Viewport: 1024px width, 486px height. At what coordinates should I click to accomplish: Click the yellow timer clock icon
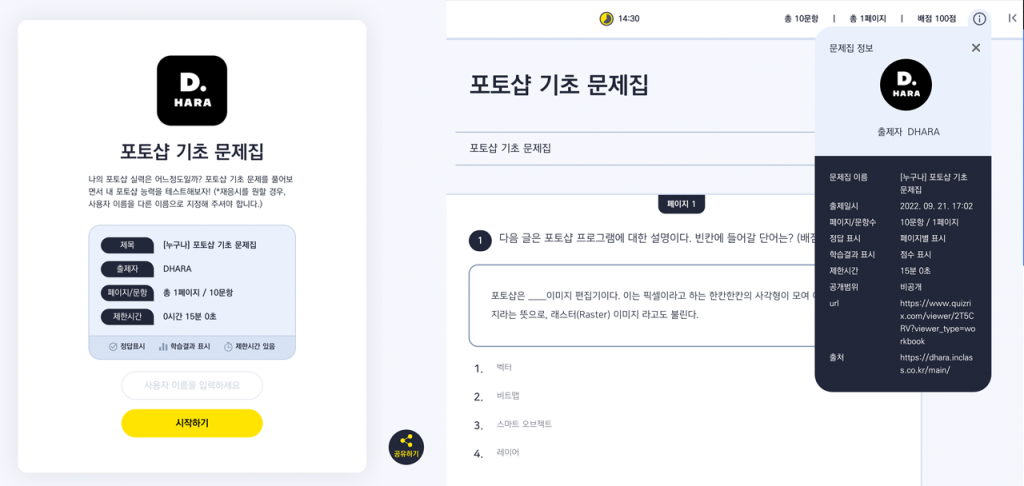(x=606, y=18)
